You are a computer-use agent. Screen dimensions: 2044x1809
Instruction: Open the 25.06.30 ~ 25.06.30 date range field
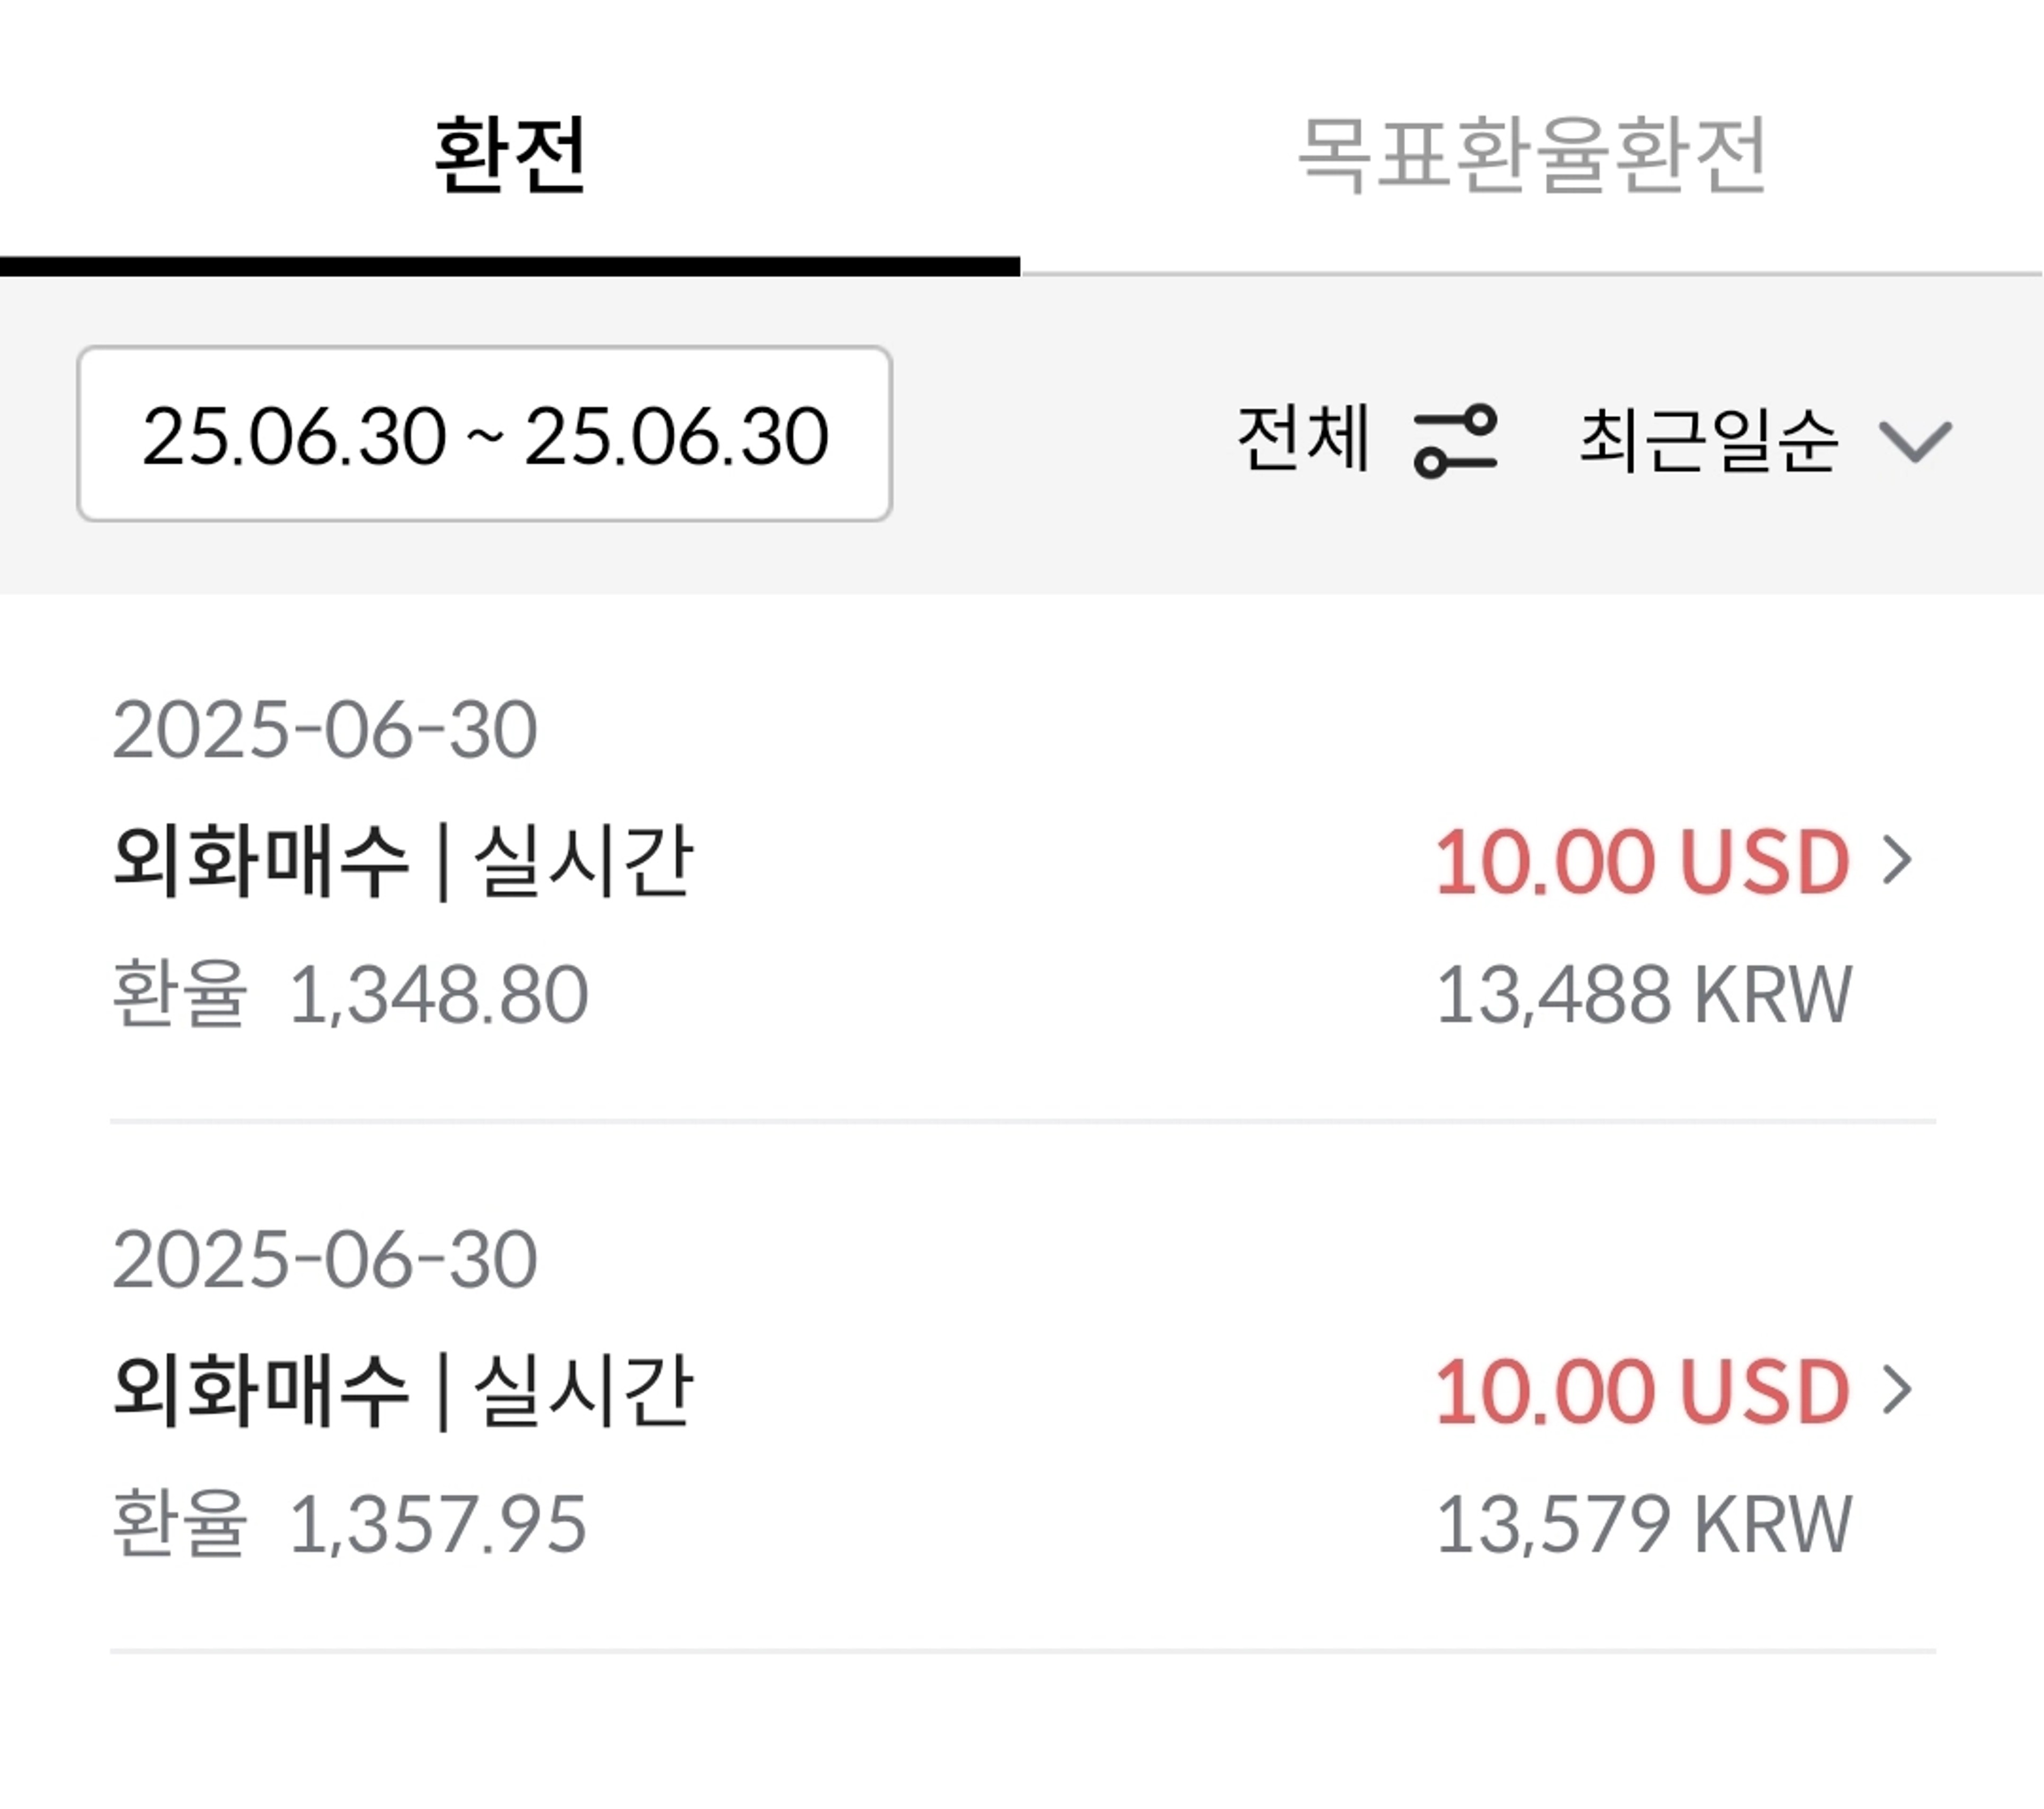tap(484, 434)
